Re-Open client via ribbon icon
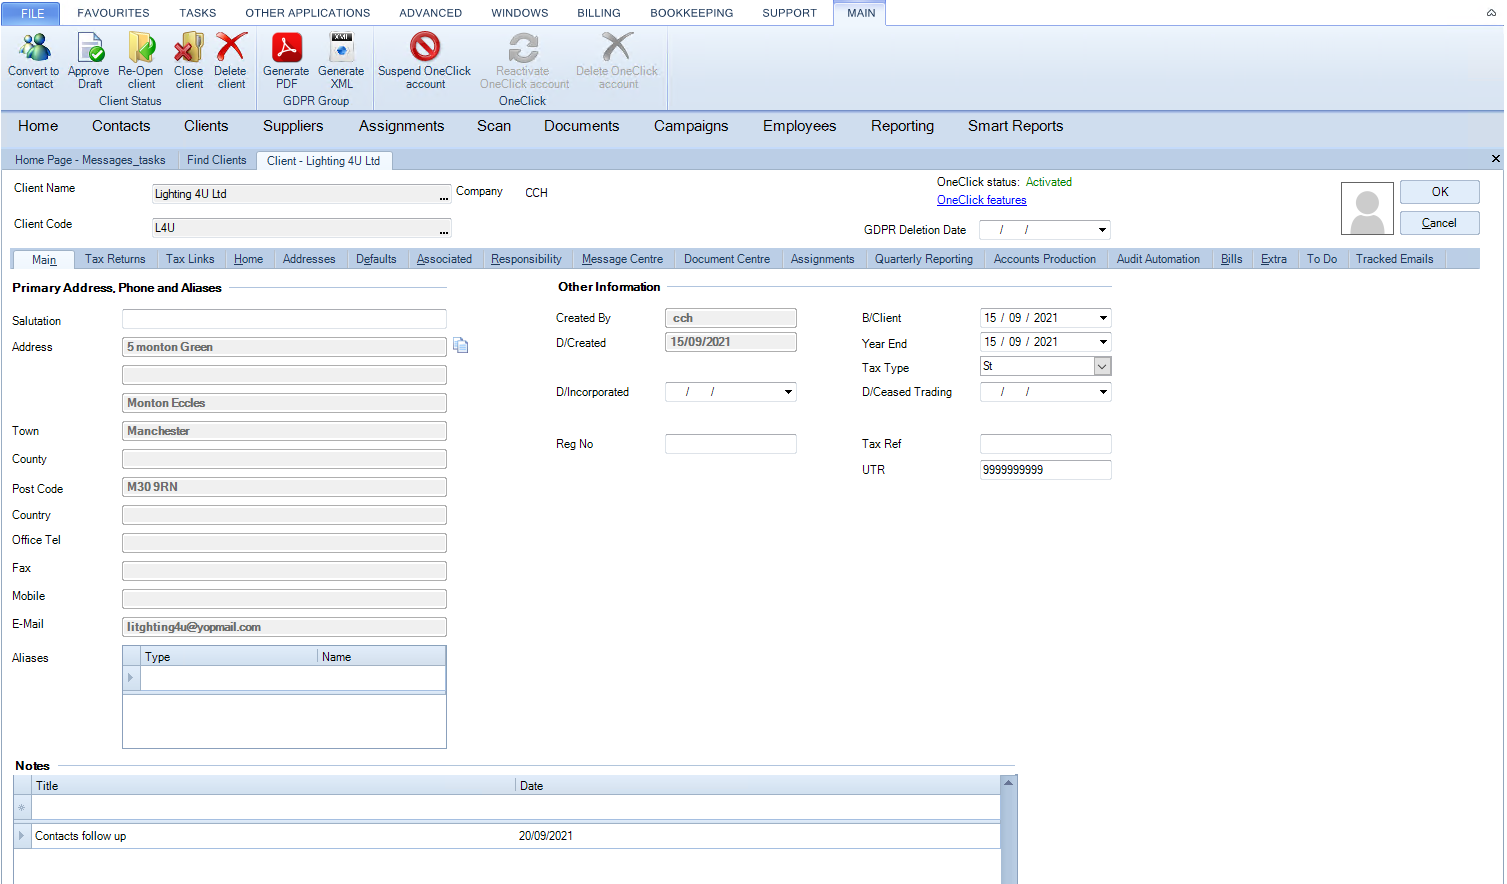 click(141, 47)
